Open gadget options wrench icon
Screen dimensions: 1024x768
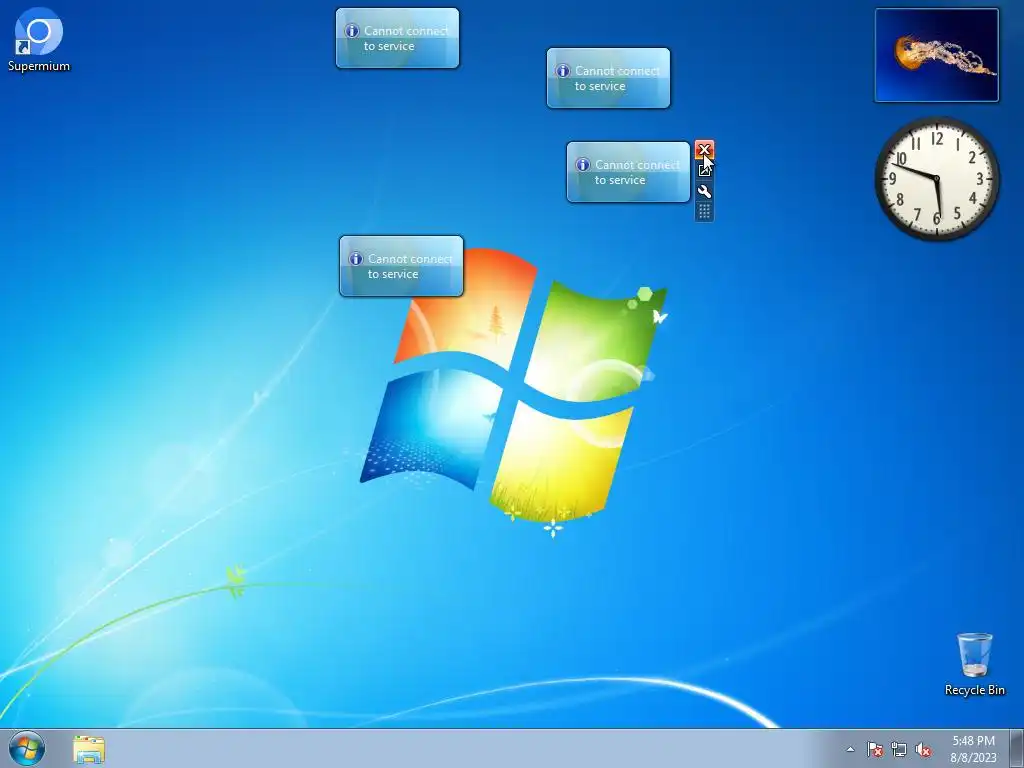coord(704,191)
